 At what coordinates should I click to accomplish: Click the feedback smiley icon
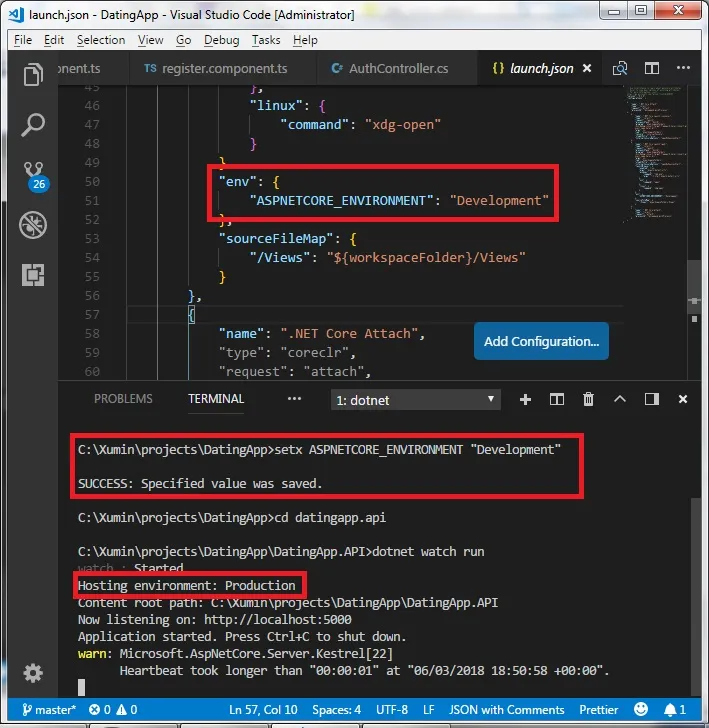tap(641, 709)
